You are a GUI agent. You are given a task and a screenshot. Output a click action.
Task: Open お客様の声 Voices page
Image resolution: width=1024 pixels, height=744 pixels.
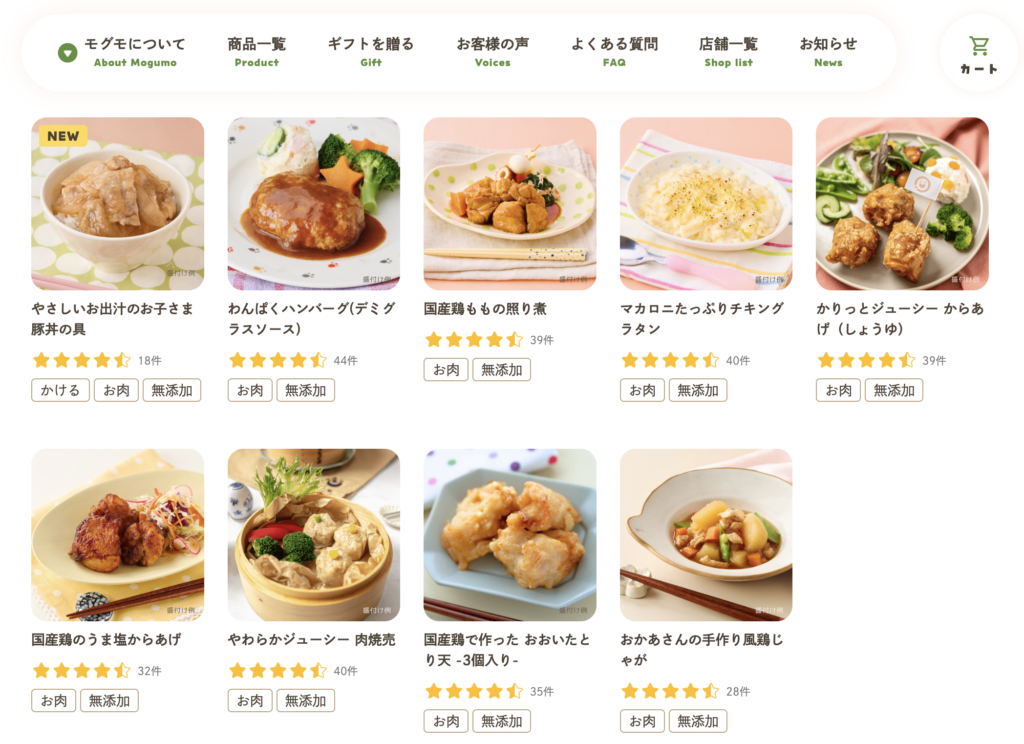pyautogui.click(x=492, y=52)
